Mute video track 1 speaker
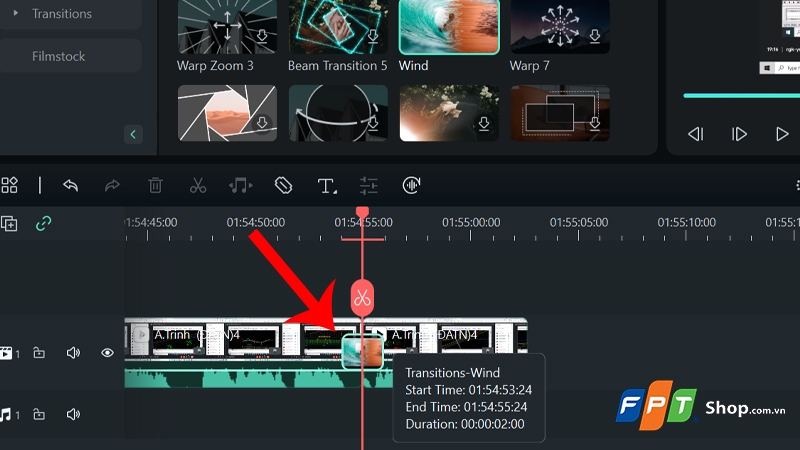Image resolution: width=800 pixels, height=450 pixels. [73, 353]
